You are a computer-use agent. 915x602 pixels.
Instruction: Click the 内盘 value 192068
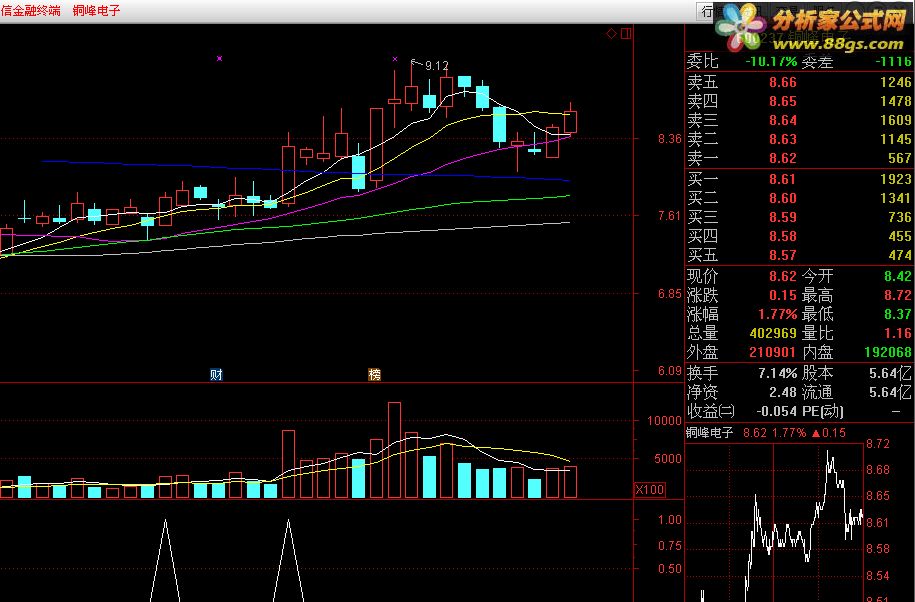tap(888, 352)
